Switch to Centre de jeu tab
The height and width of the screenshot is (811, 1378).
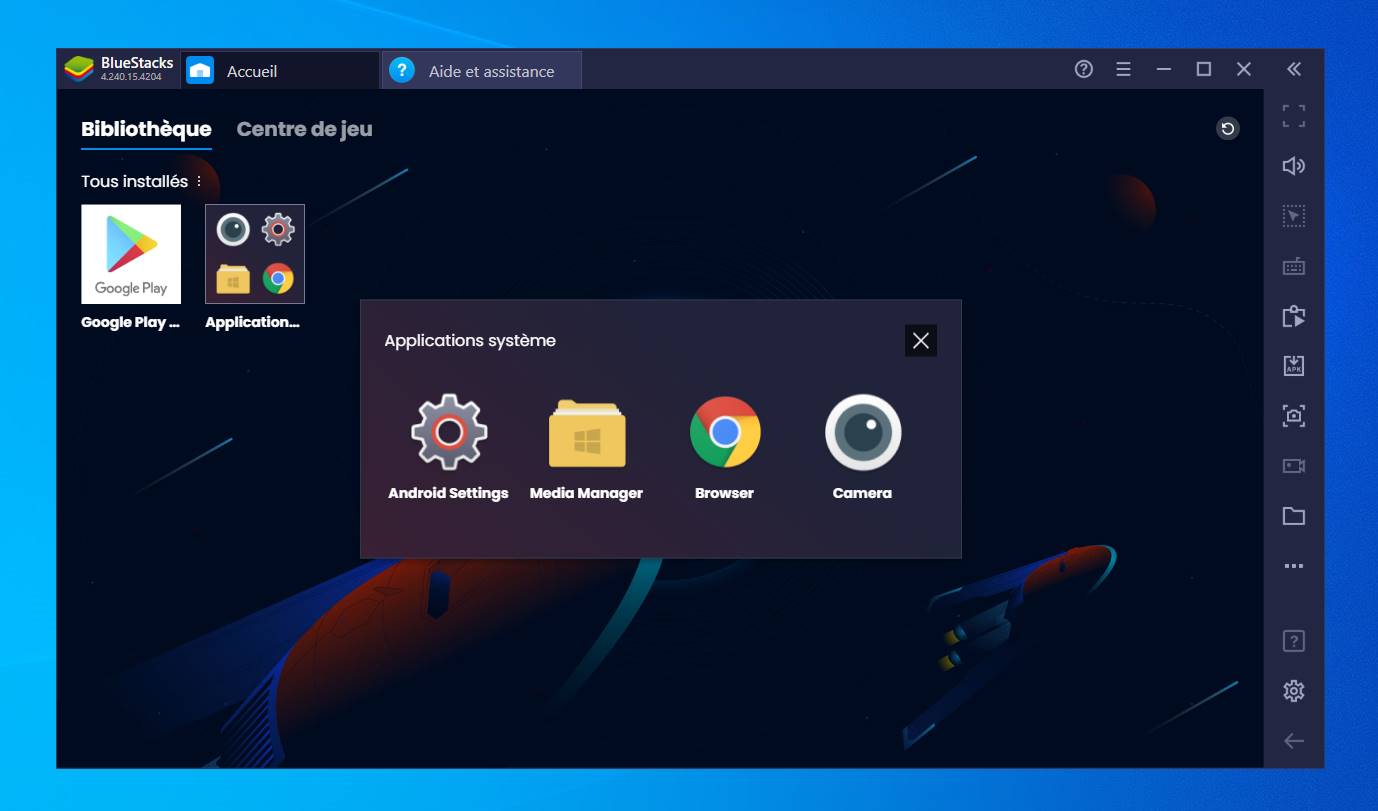[305, 129]
